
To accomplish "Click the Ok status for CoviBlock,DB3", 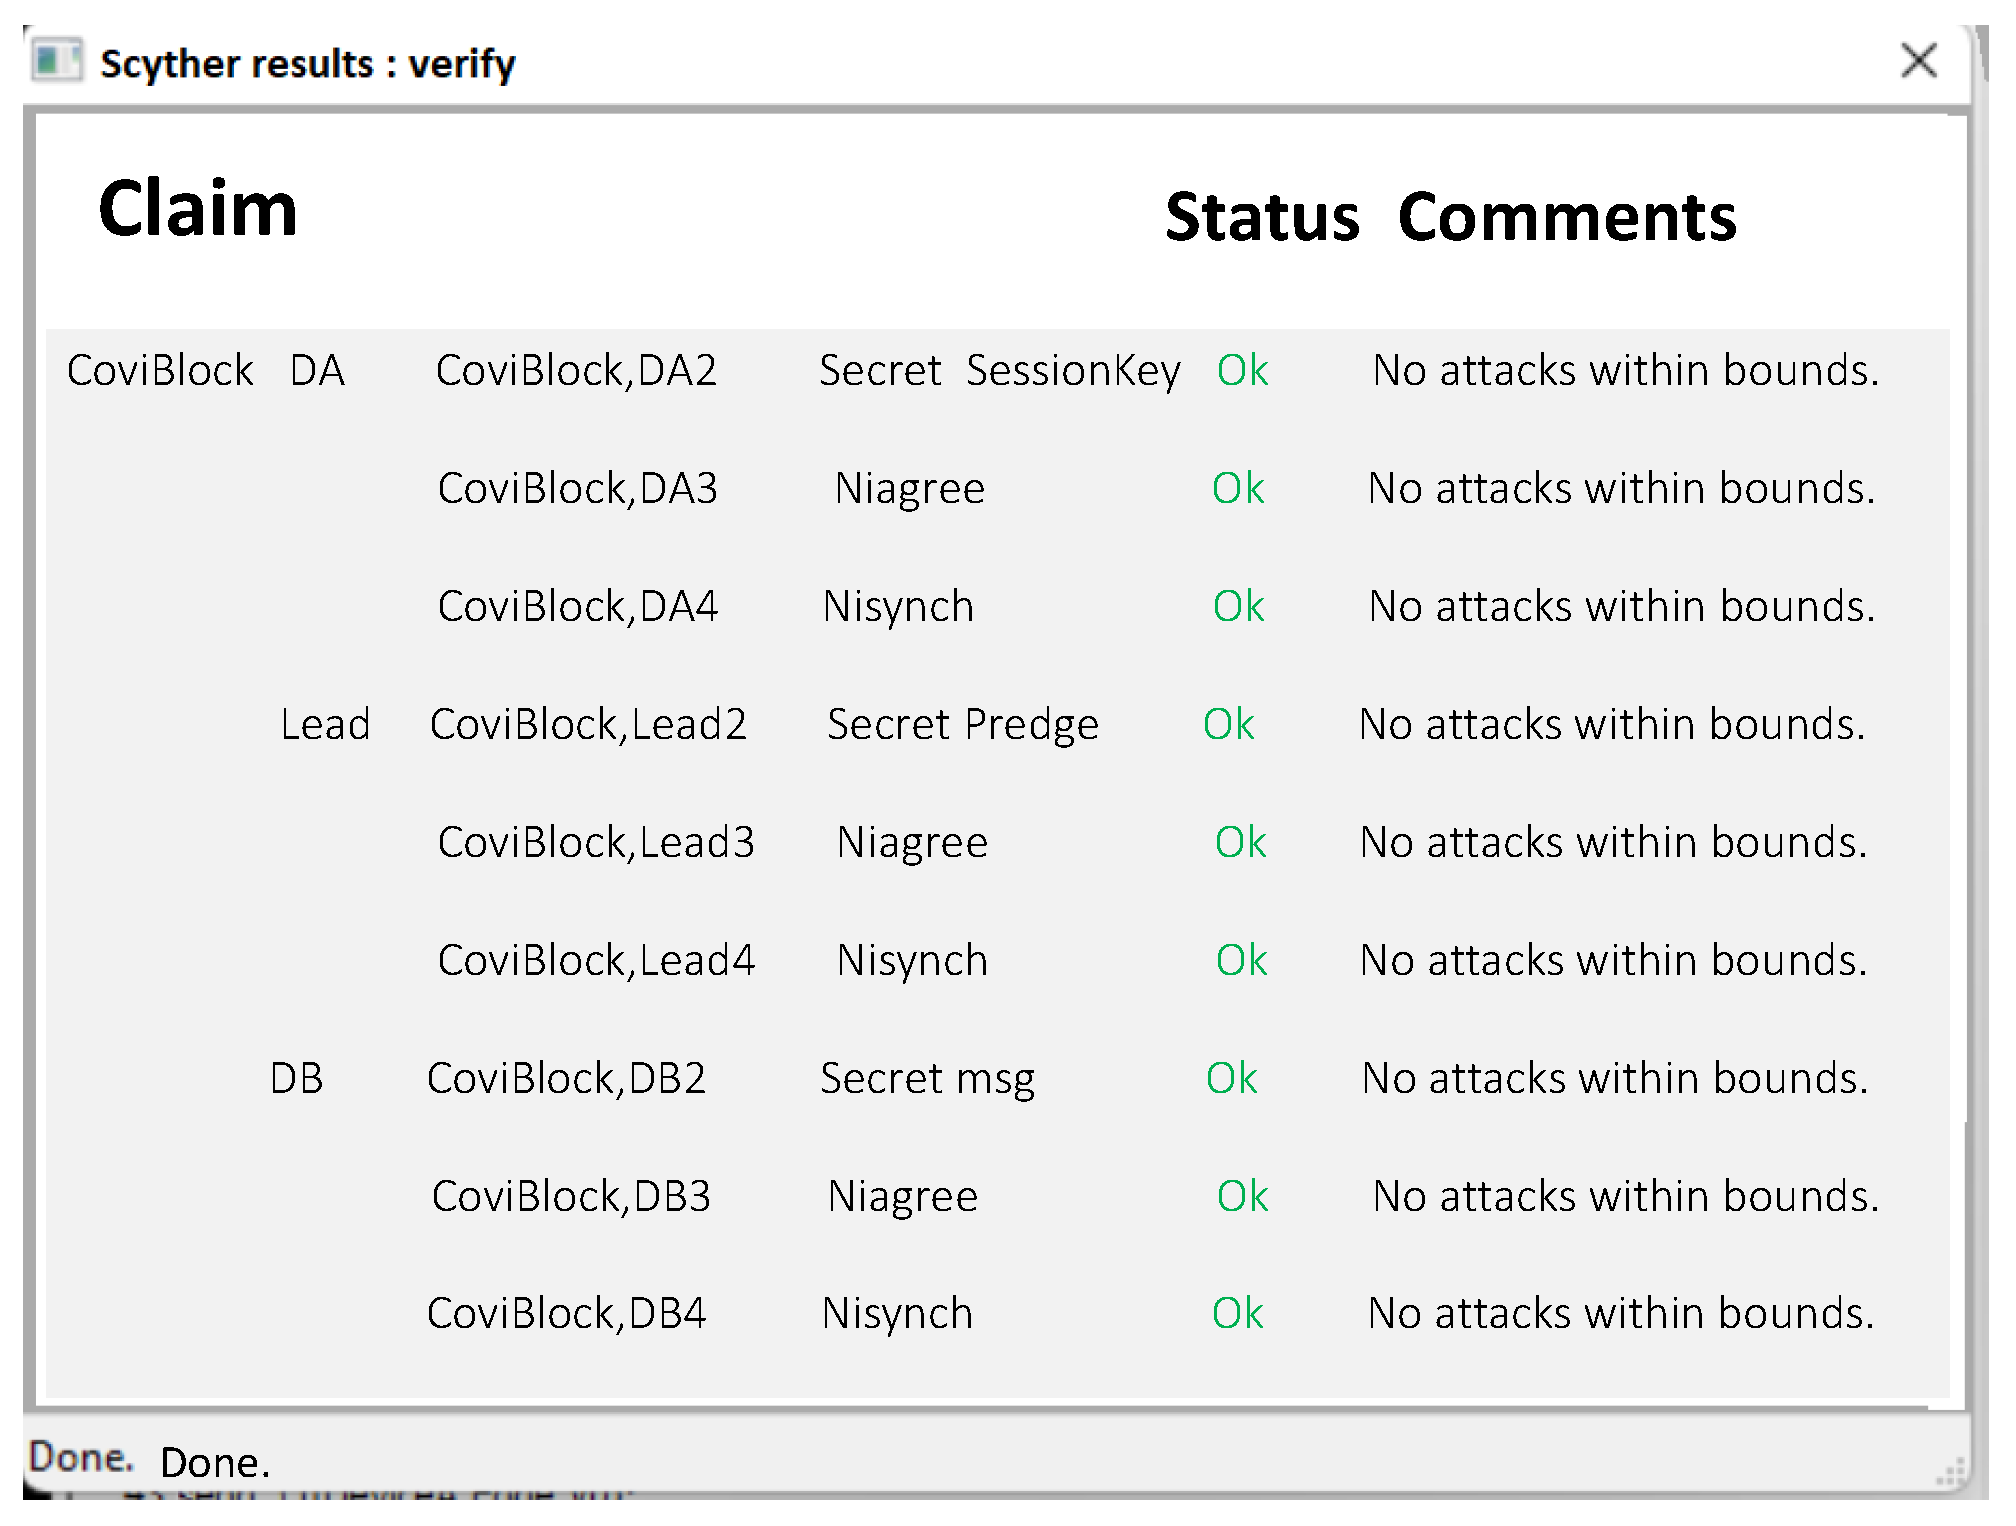I will [1242, 1197].
